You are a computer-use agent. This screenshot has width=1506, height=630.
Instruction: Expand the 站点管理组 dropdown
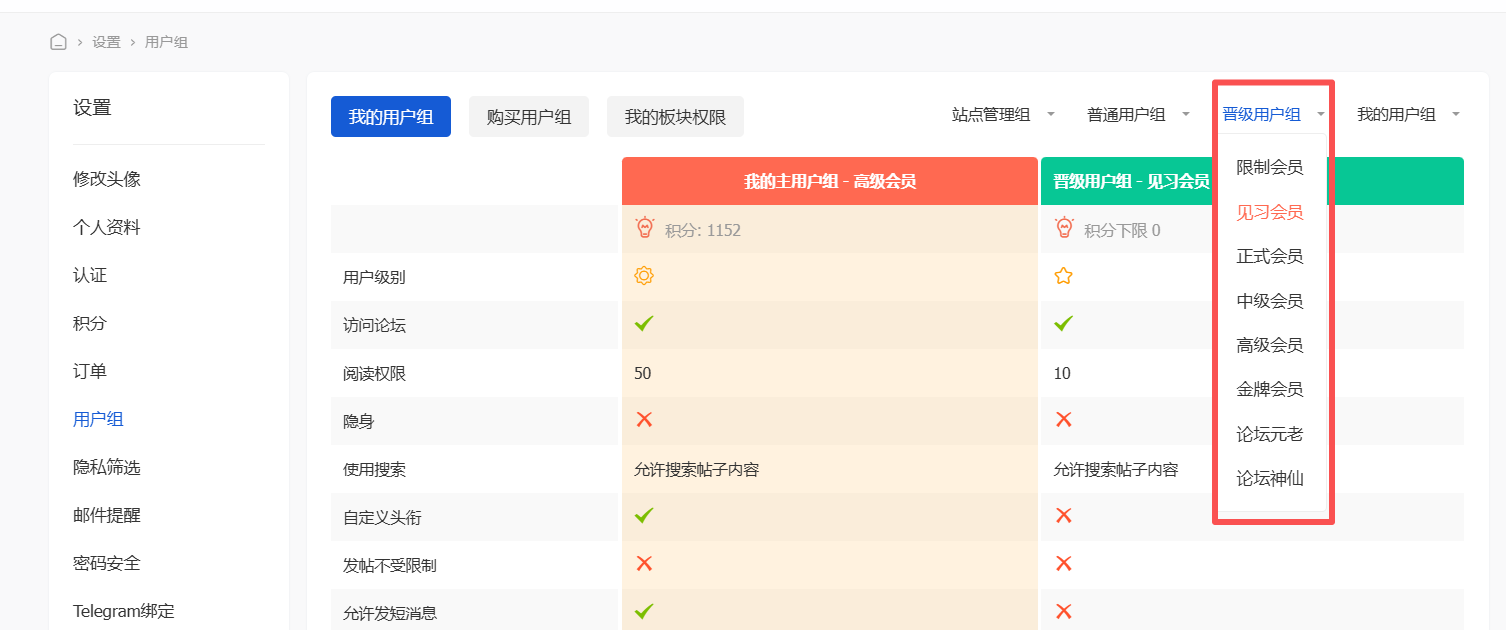1003,115
